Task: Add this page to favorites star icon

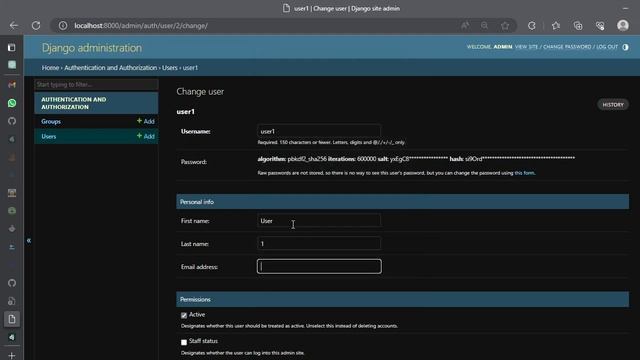Action: tap(505, 25)
